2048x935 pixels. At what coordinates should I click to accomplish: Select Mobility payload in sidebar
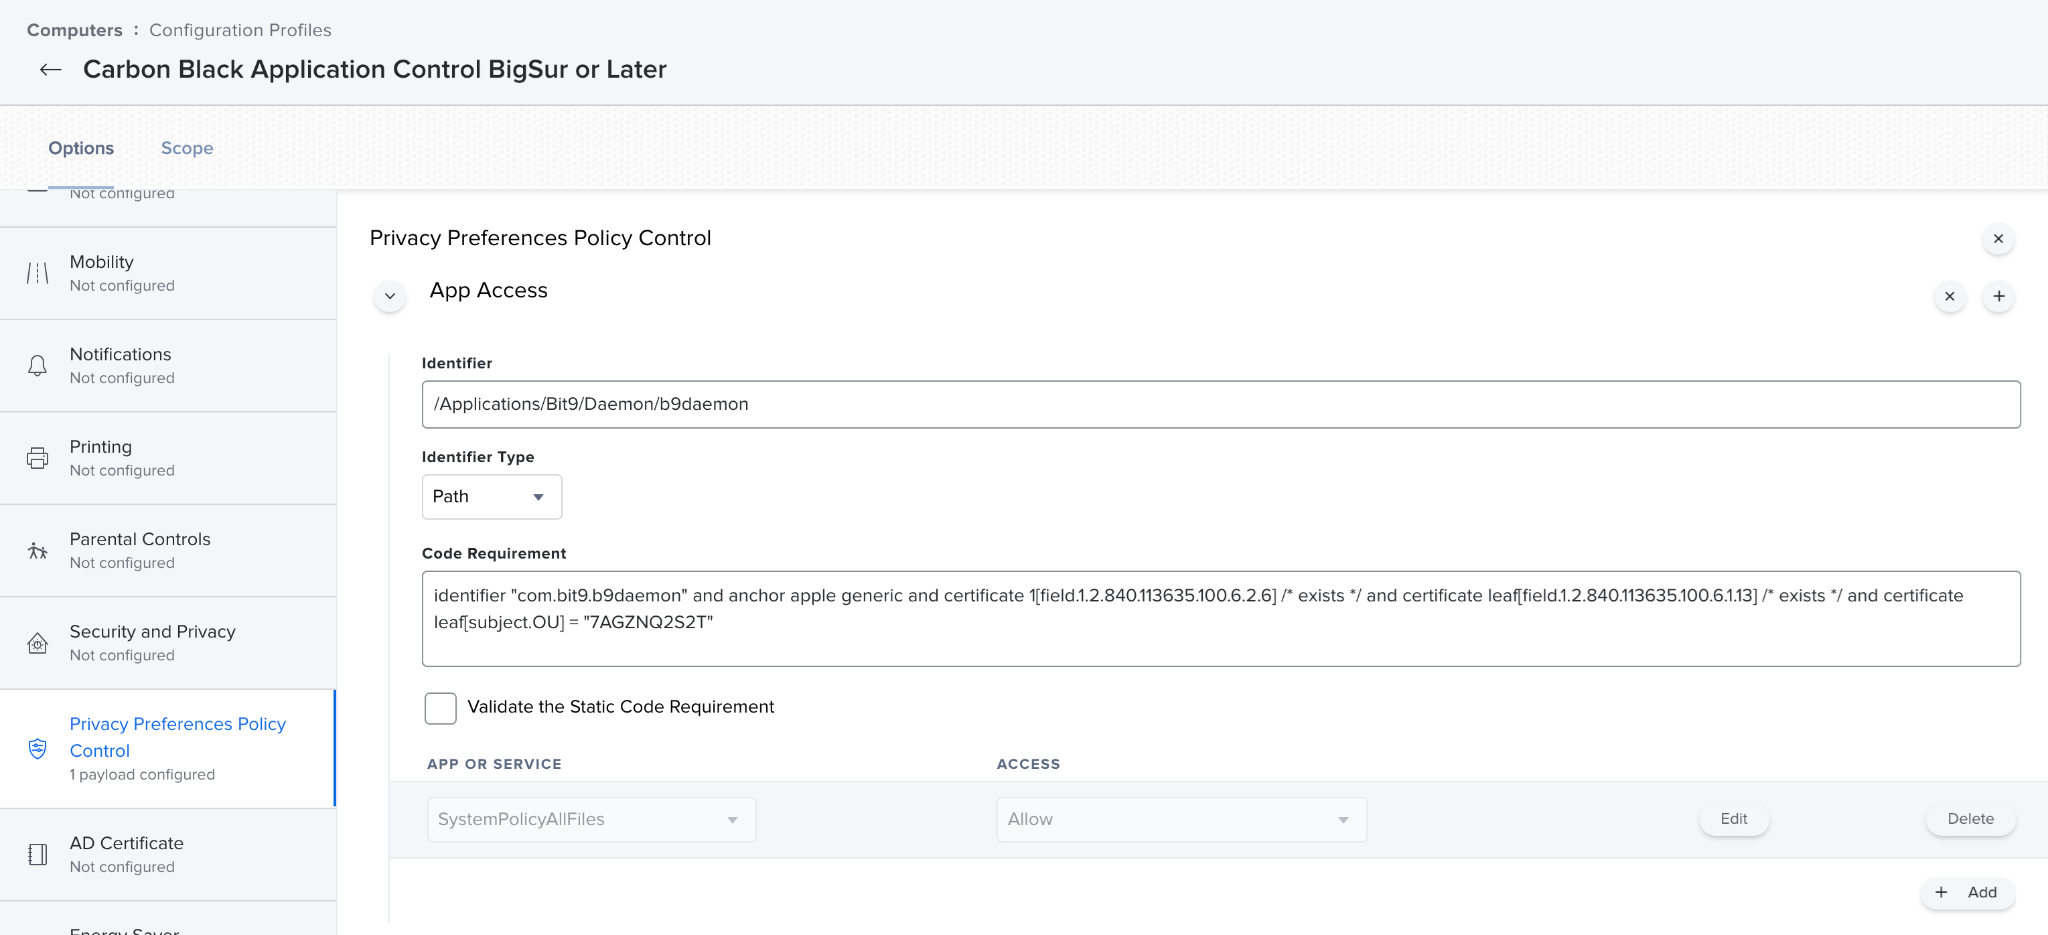(x=168, y=273)
